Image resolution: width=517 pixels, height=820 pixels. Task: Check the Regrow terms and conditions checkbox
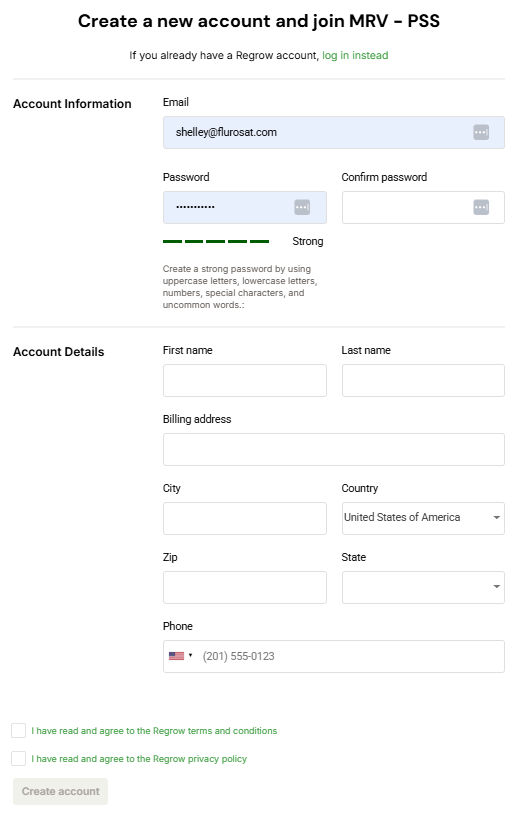tap(18, 731)
